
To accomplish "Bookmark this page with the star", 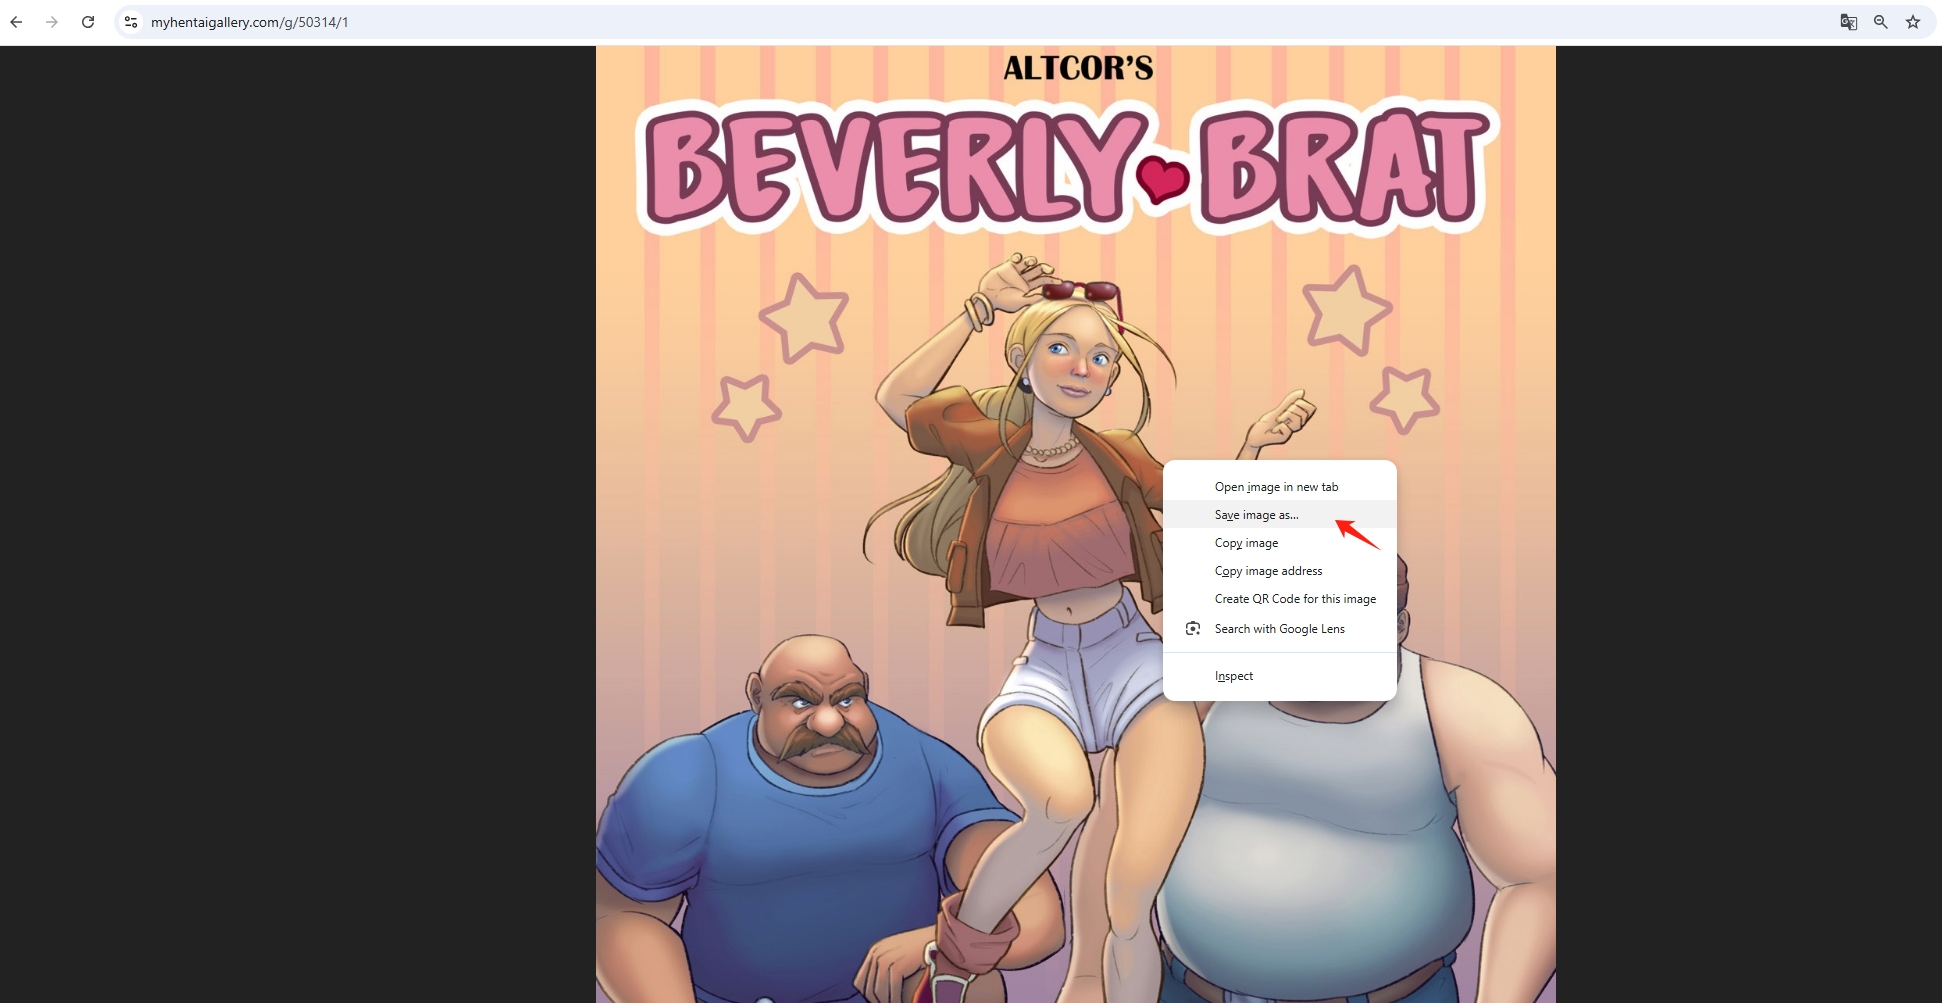I will (1913, 22).
